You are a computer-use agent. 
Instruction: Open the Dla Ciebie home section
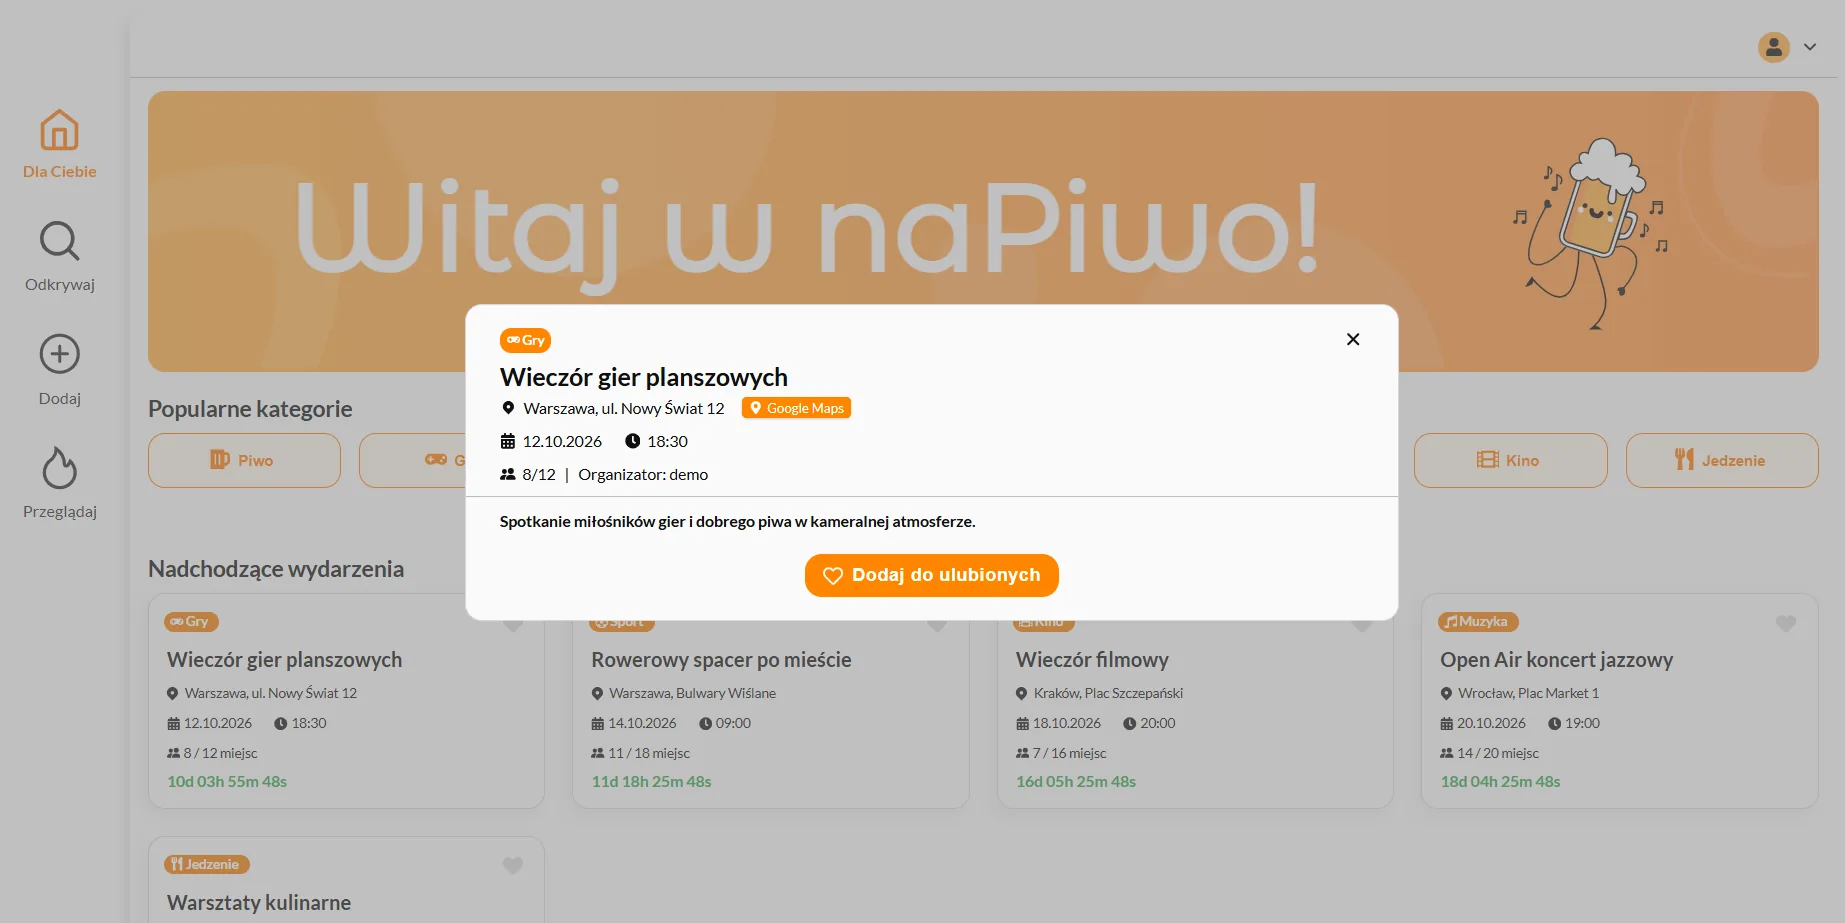[59, 144]
